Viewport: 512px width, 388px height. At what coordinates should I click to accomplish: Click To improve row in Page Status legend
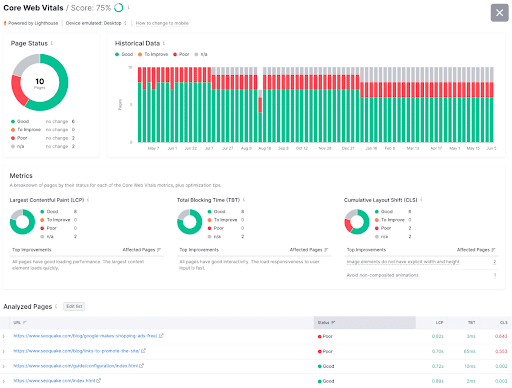[43, 130]
